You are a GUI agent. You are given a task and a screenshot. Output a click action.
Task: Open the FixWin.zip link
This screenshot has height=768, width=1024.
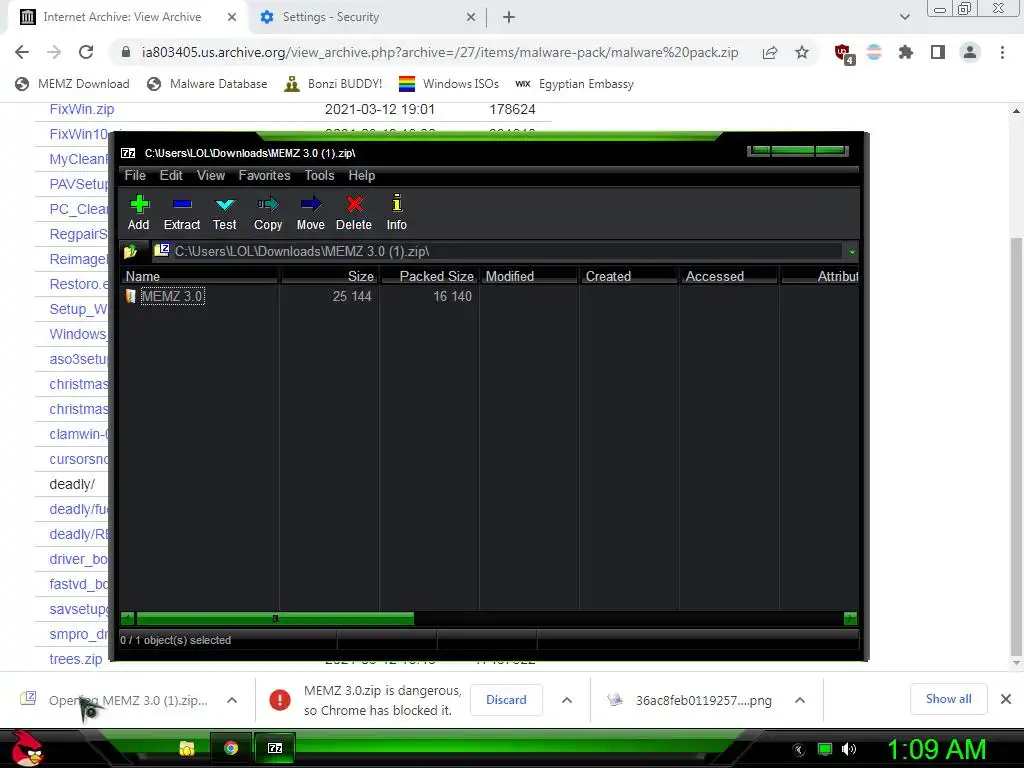tap(82, 109)
